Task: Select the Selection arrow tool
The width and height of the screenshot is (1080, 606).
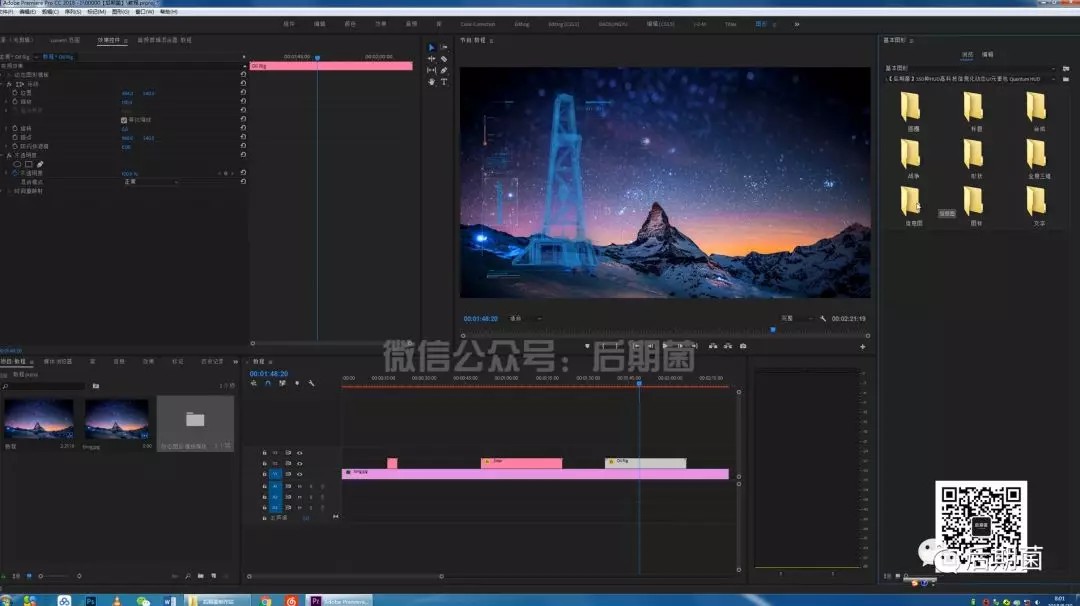Action: pos(432,48)
